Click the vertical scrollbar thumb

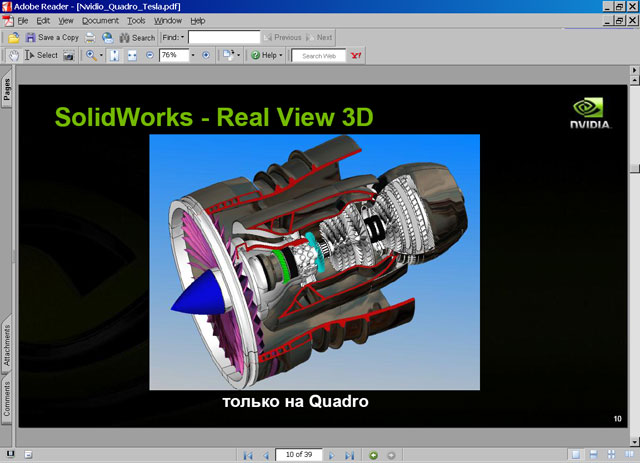tap(635, 168)
